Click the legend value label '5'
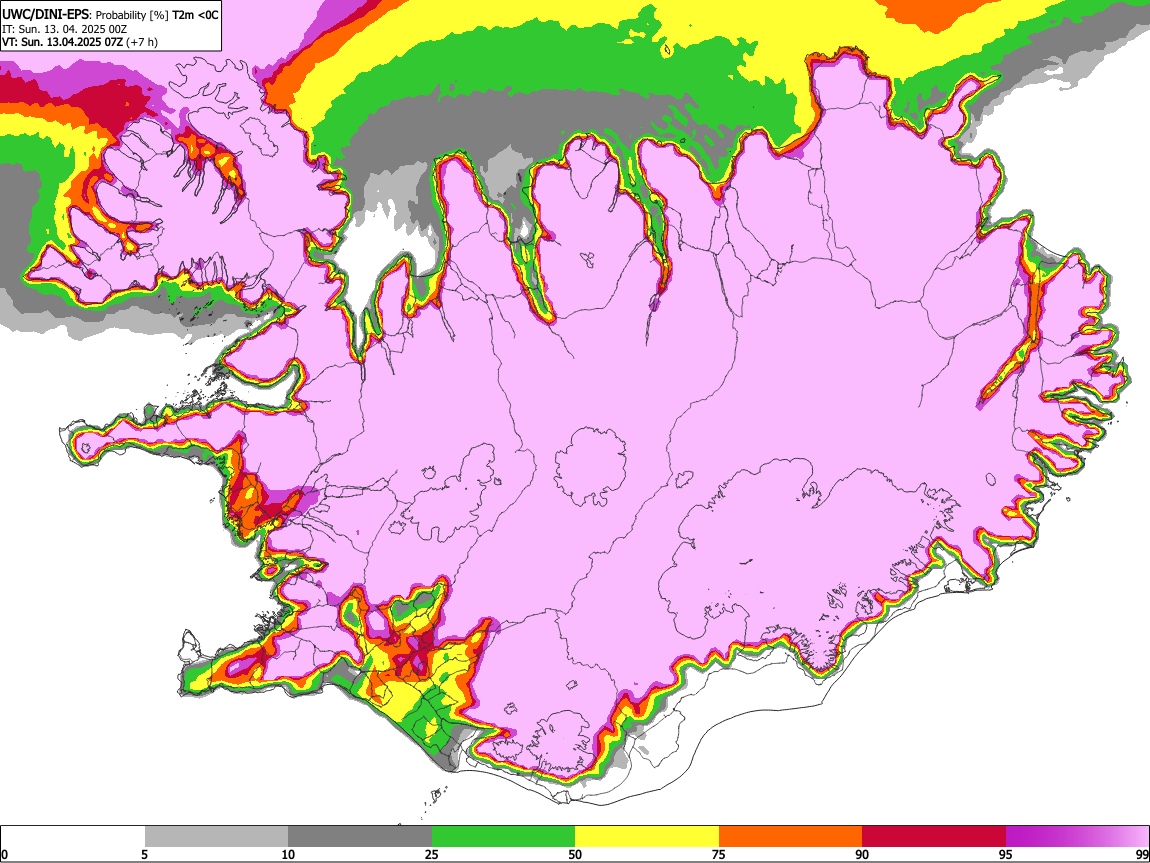The height and width of the screenshot is (863, 1150). [x=144, y=854]
